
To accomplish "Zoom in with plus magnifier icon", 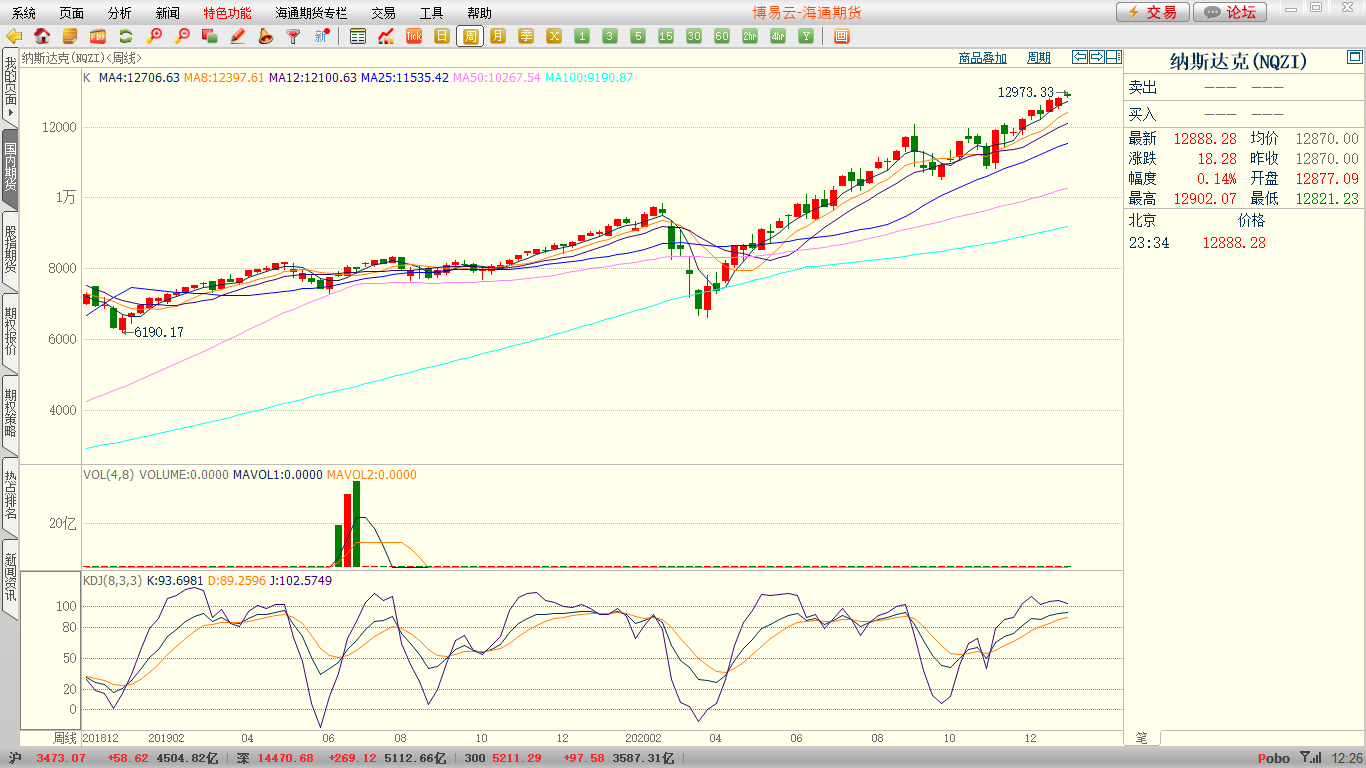I will click(x=154, y=36).
